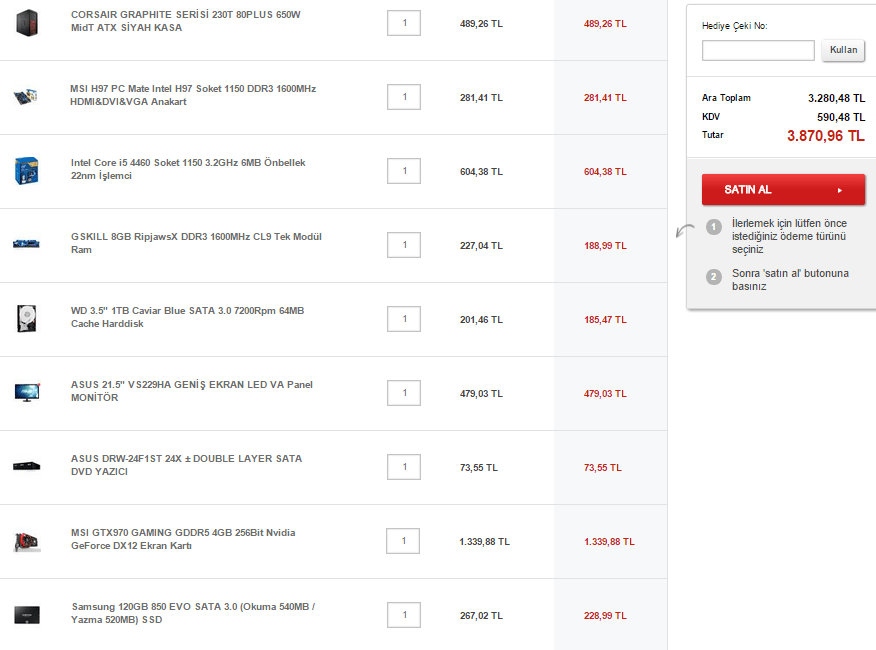This screenshot has height=650, width=876.
Task: Open the ASUS VS229HA monitor thumbnail
Action: click(x=26, y=392)
